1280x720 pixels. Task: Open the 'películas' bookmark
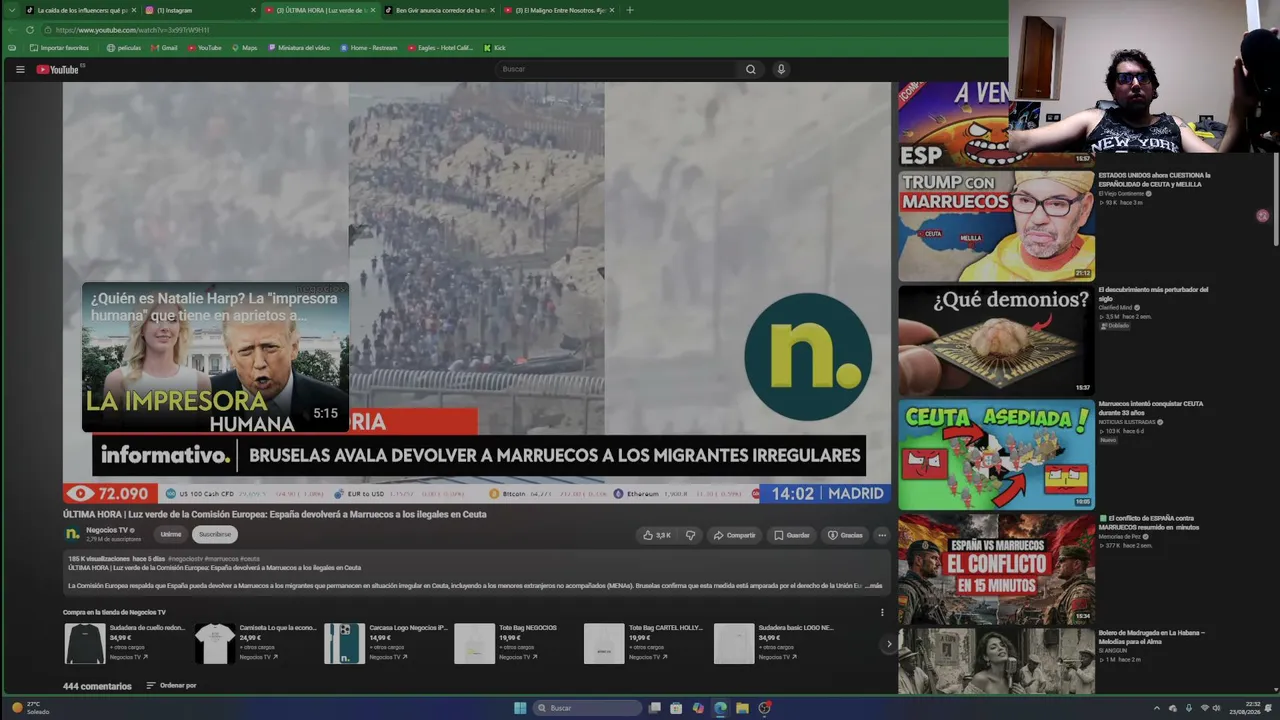(123, 48)
